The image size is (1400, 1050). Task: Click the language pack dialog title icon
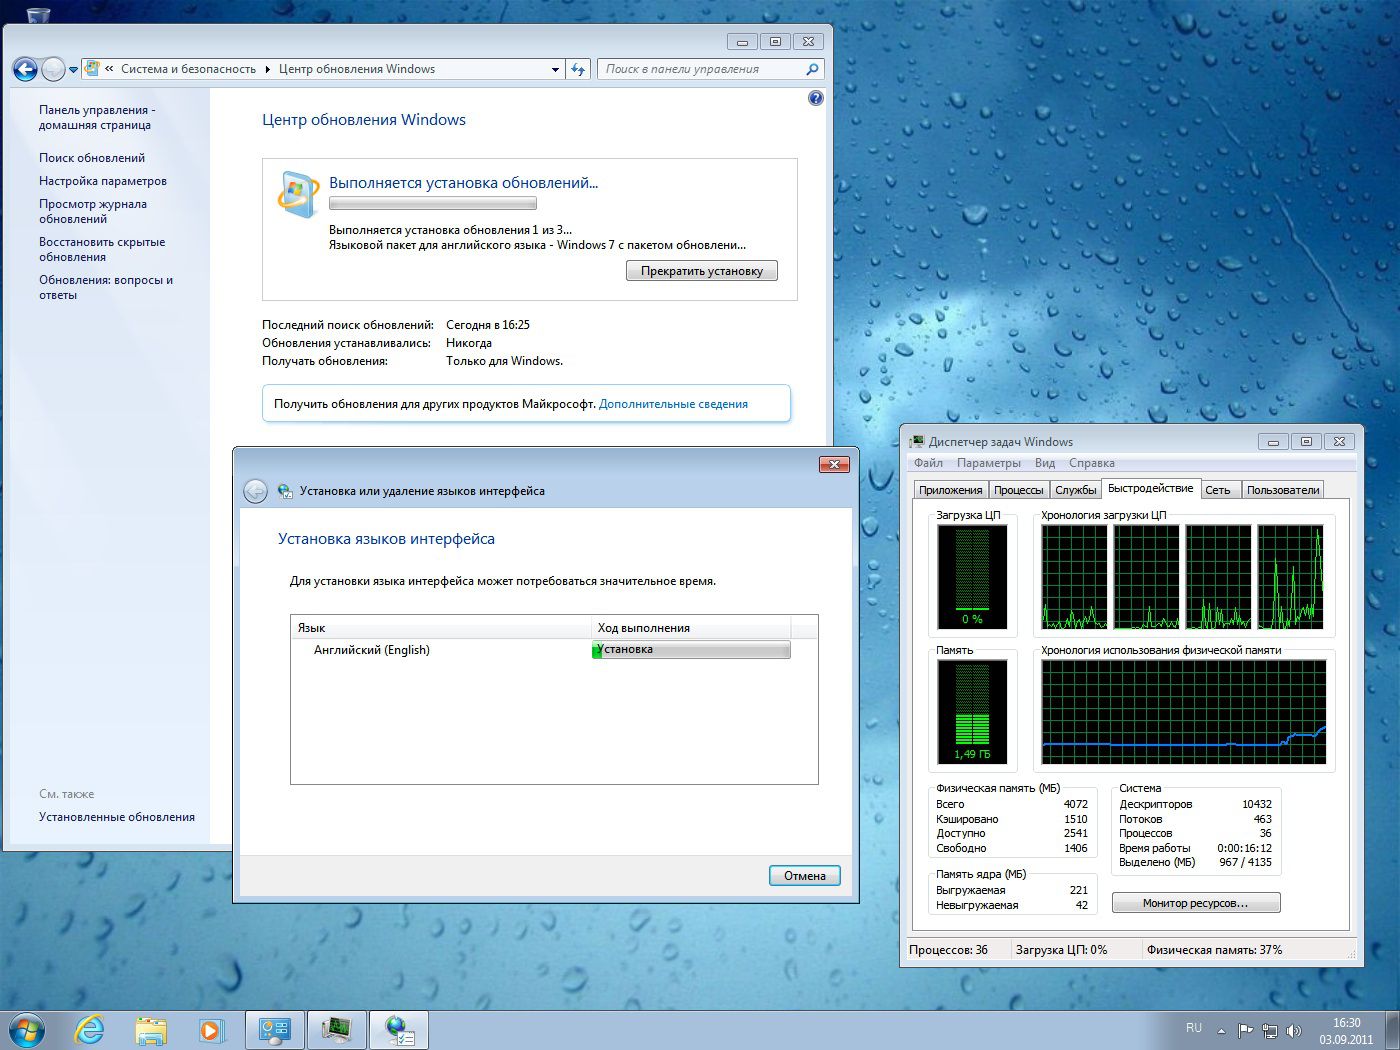[x=285, y=491]
